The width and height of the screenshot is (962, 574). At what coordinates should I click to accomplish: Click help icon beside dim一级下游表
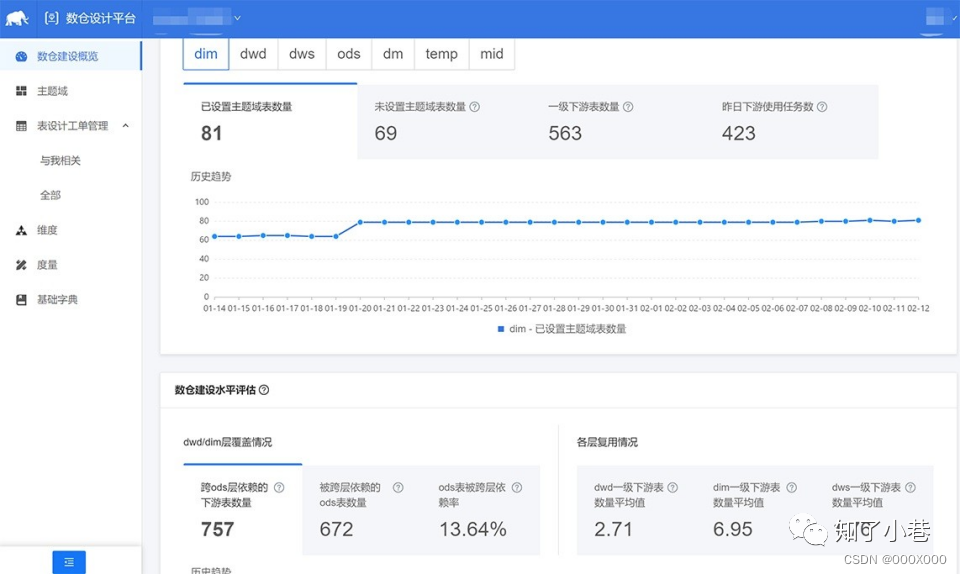[791, 488]
